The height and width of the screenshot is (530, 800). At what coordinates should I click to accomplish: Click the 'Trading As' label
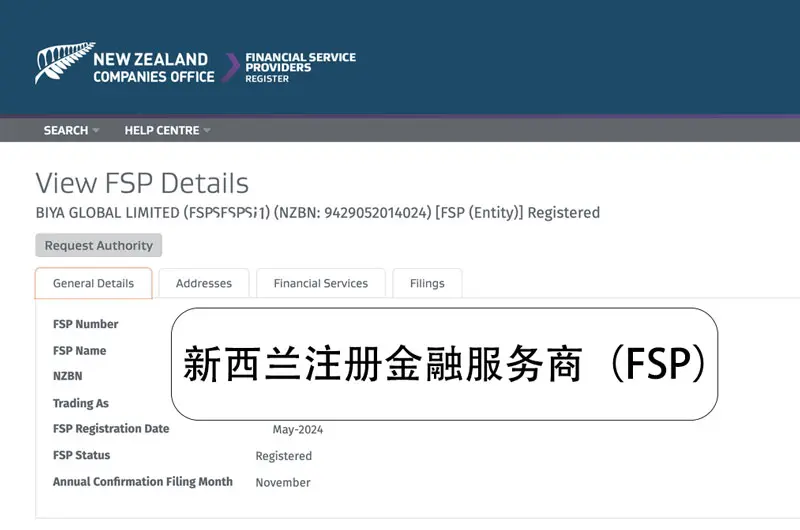coord(81,403)
